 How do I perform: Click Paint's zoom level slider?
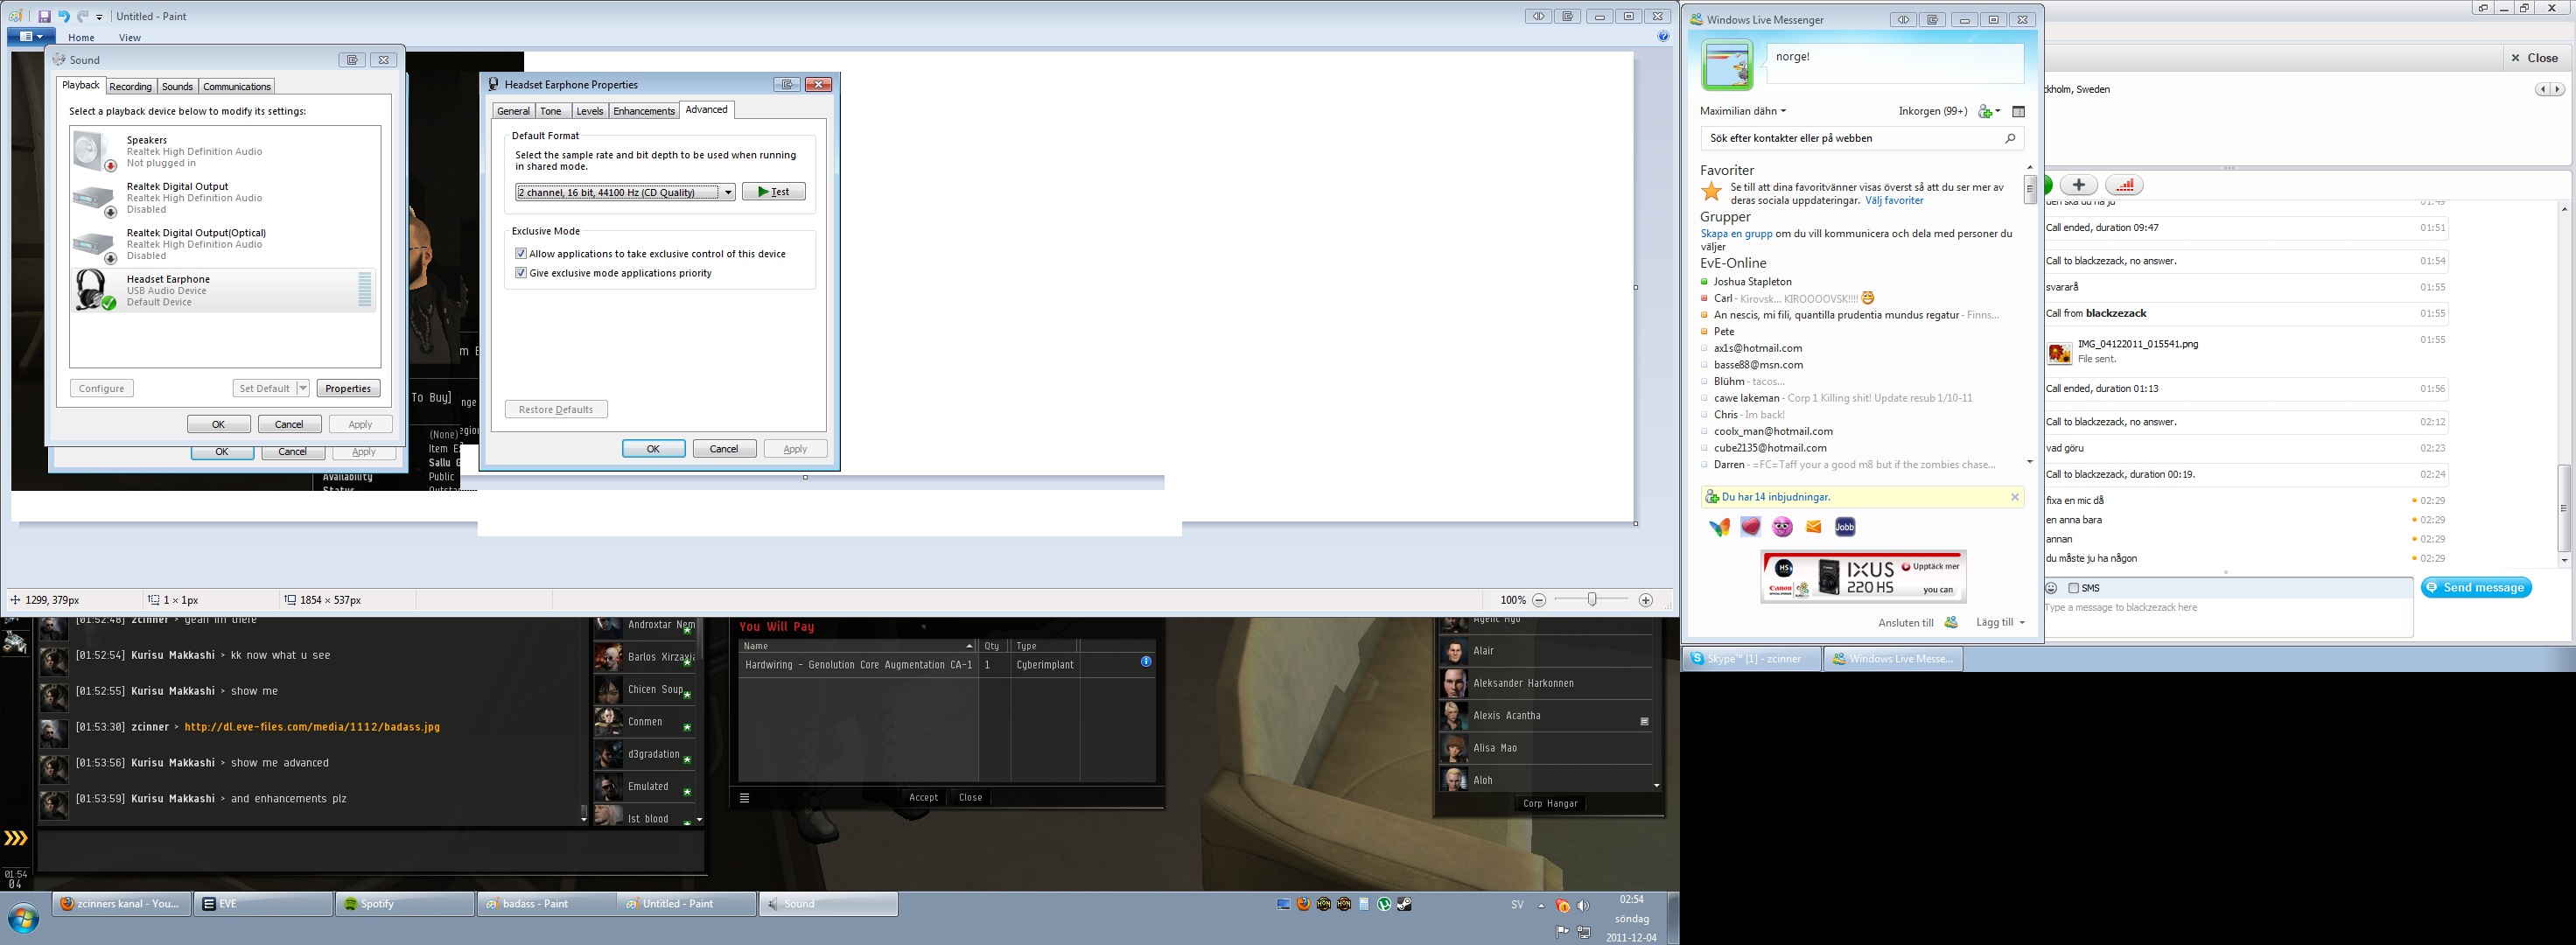coord(1592,600)
